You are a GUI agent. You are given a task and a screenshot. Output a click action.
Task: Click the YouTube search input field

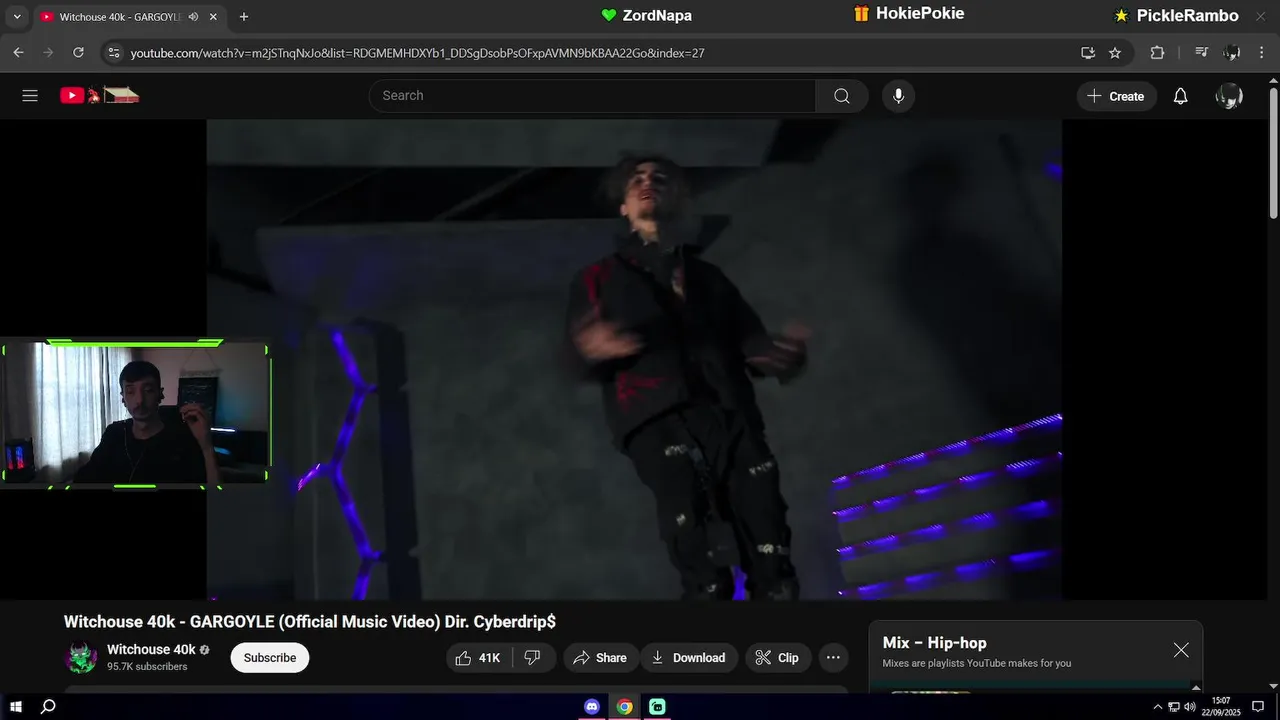(592, 96)
